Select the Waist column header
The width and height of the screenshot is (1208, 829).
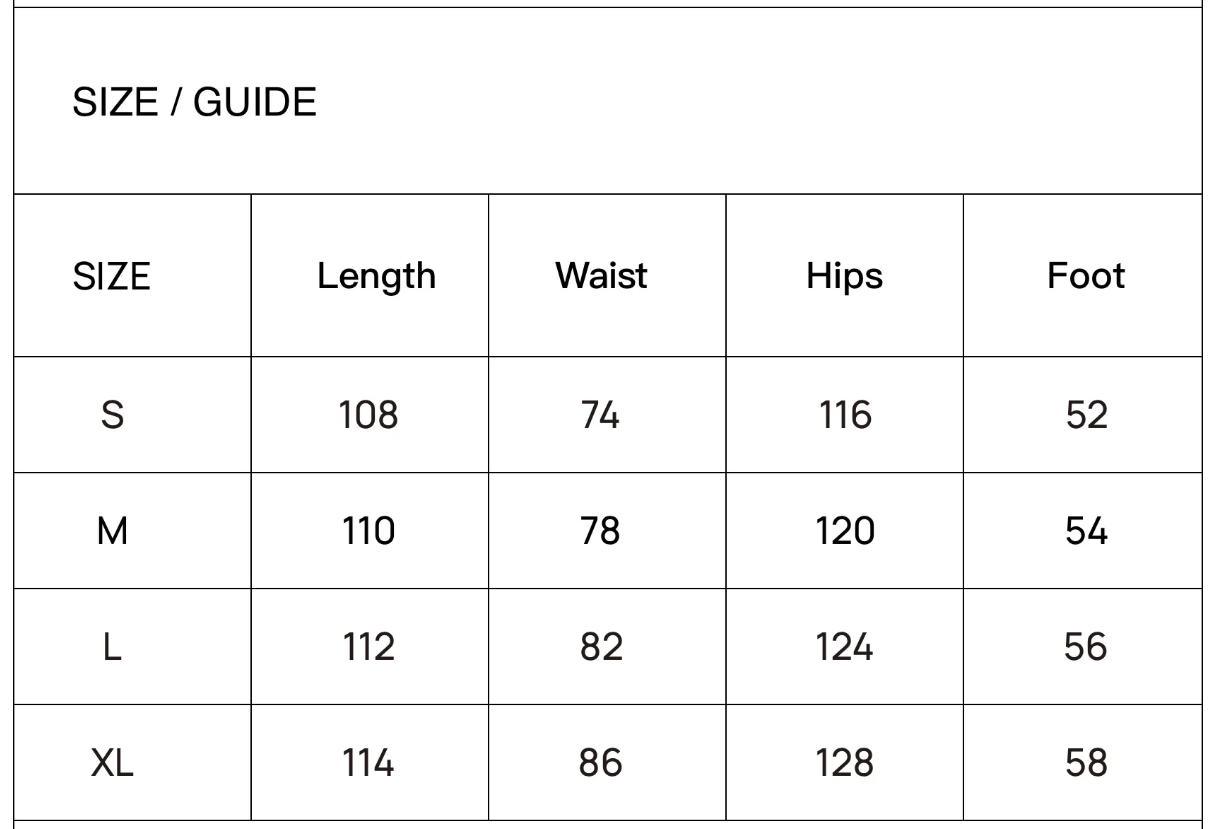[601, 275]
